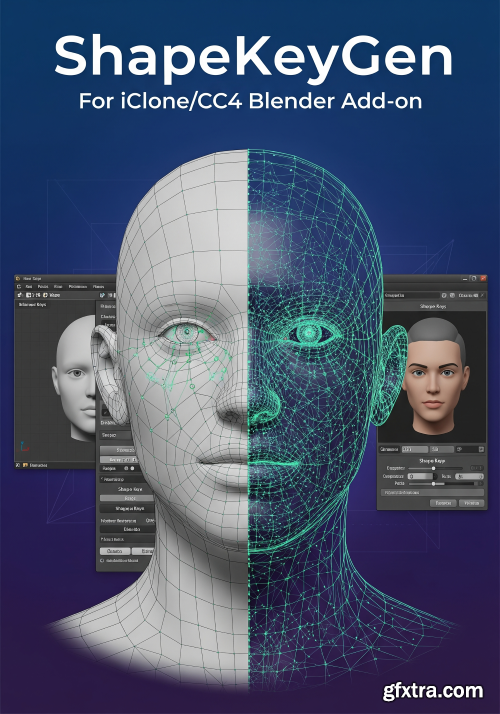500x714 pixels.
Task: Select the gray head model in left viewport
Action: [74, 377]
